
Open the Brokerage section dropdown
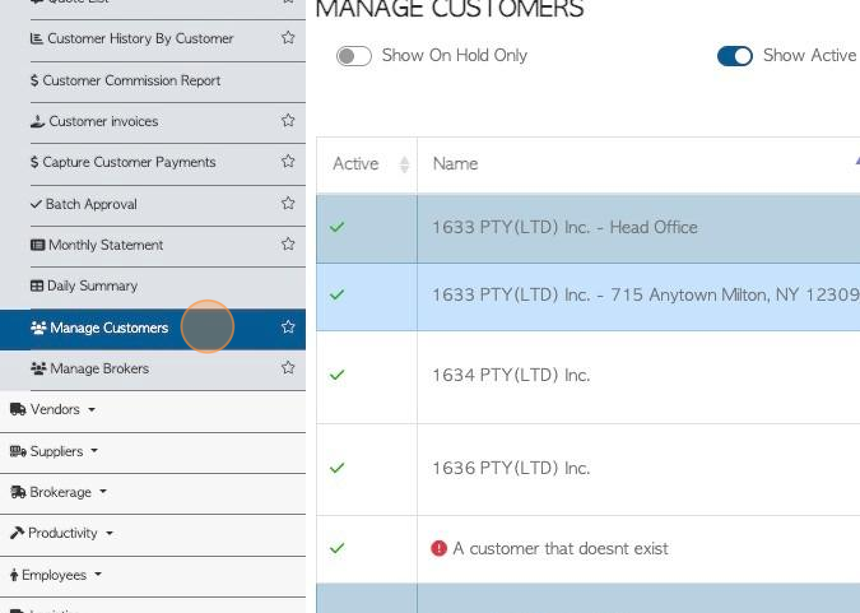pos(60,492)
